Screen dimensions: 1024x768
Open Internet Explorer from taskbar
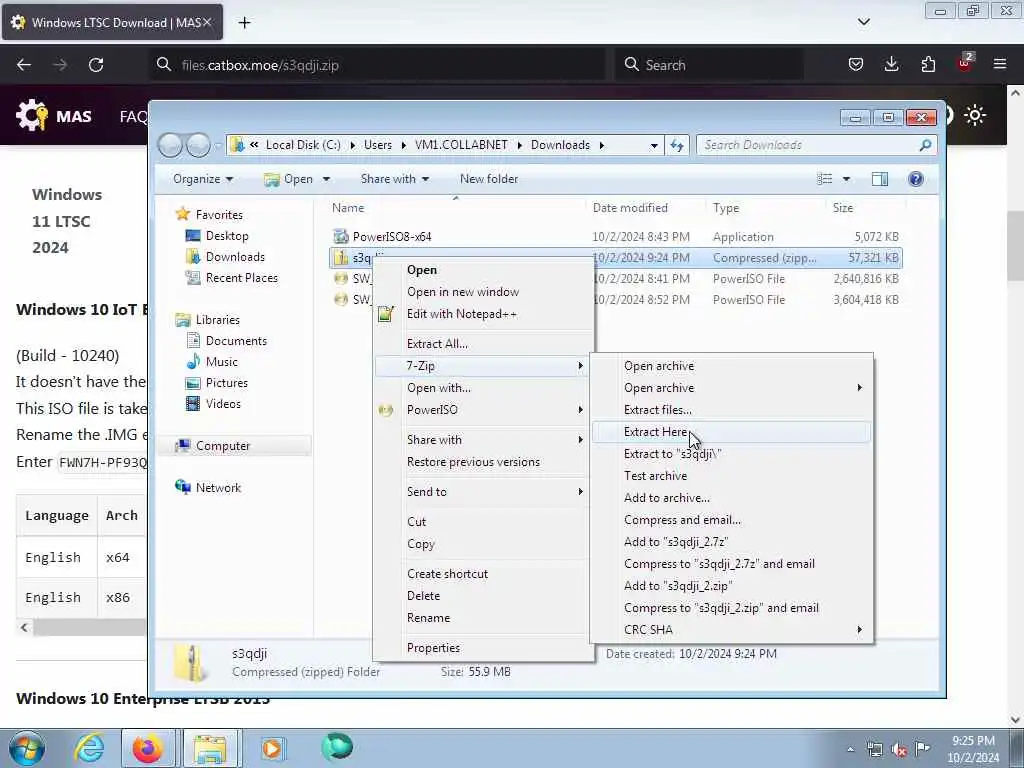89,748
